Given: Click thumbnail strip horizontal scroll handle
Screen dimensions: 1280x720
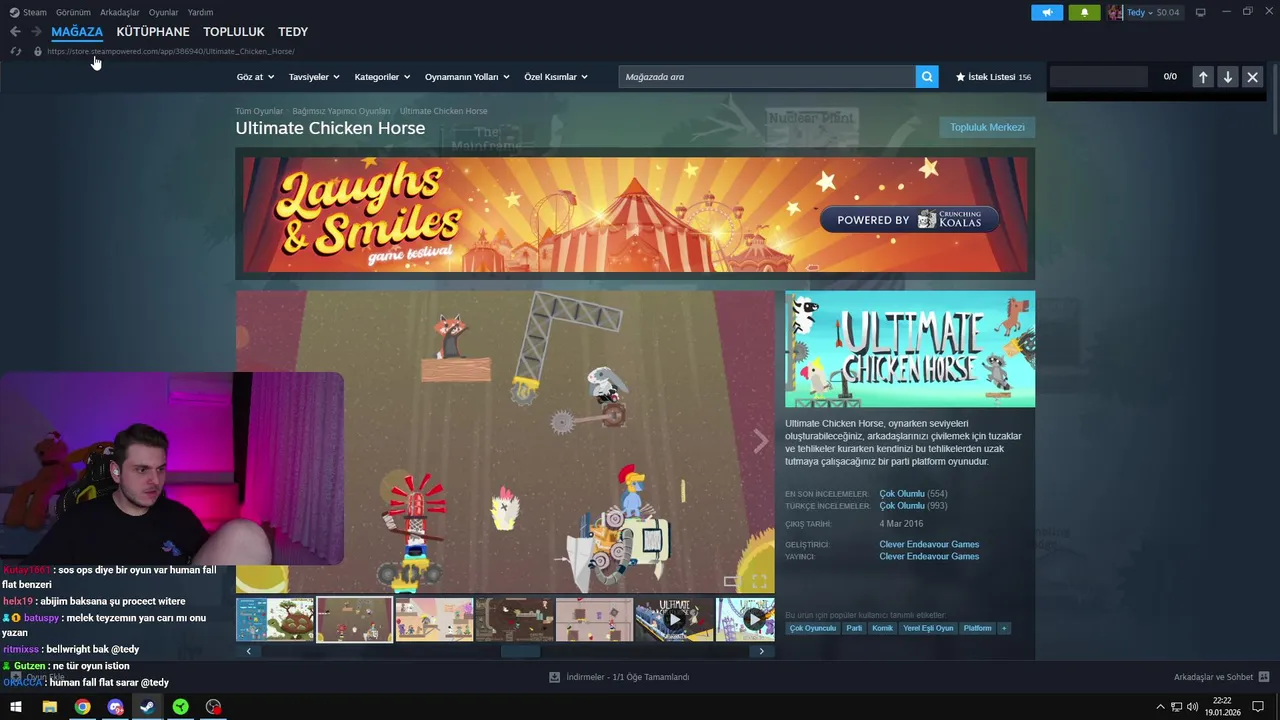Looking at the screenshot, I should (x=520, y=651).
